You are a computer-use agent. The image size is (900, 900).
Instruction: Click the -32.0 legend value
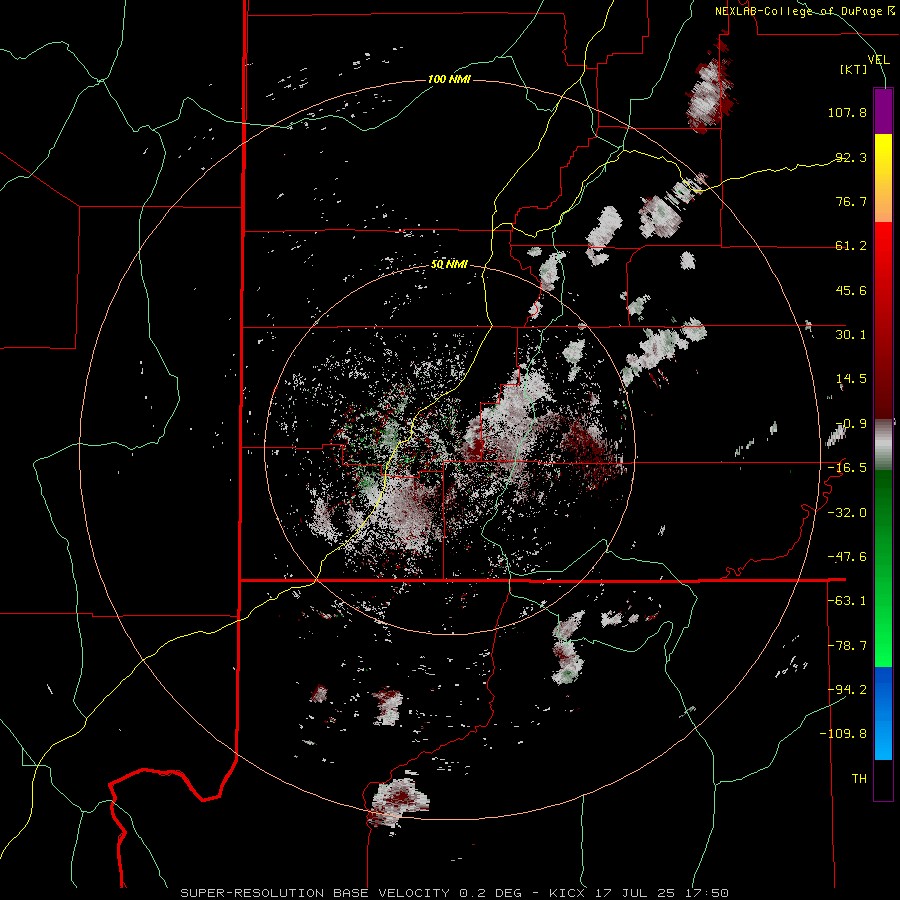pyautogui.click(x=847, y=513)
